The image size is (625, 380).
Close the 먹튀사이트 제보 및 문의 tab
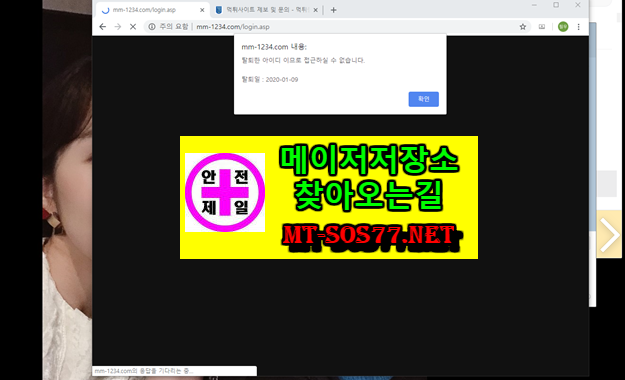click(315, 10)
